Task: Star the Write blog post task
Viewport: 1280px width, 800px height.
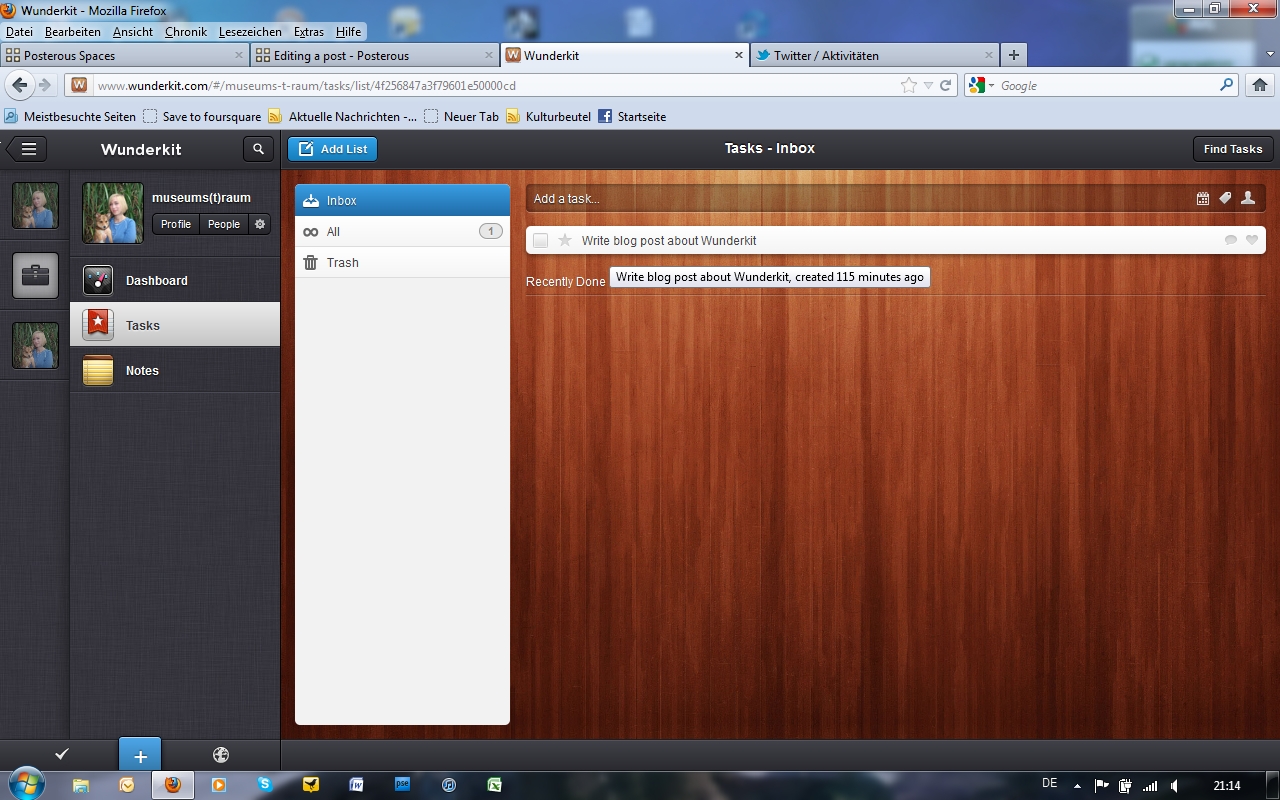Action: (x=565, y=240)
